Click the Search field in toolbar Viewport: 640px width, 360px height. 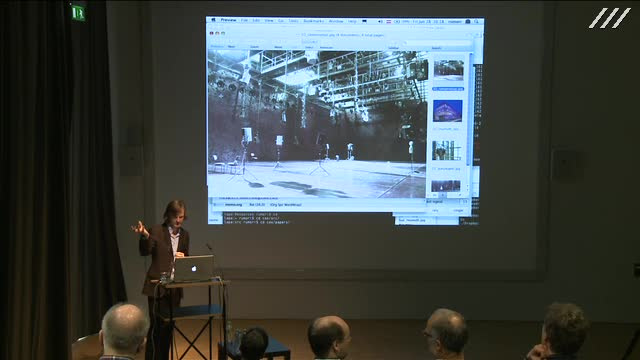tap(437, 43)
